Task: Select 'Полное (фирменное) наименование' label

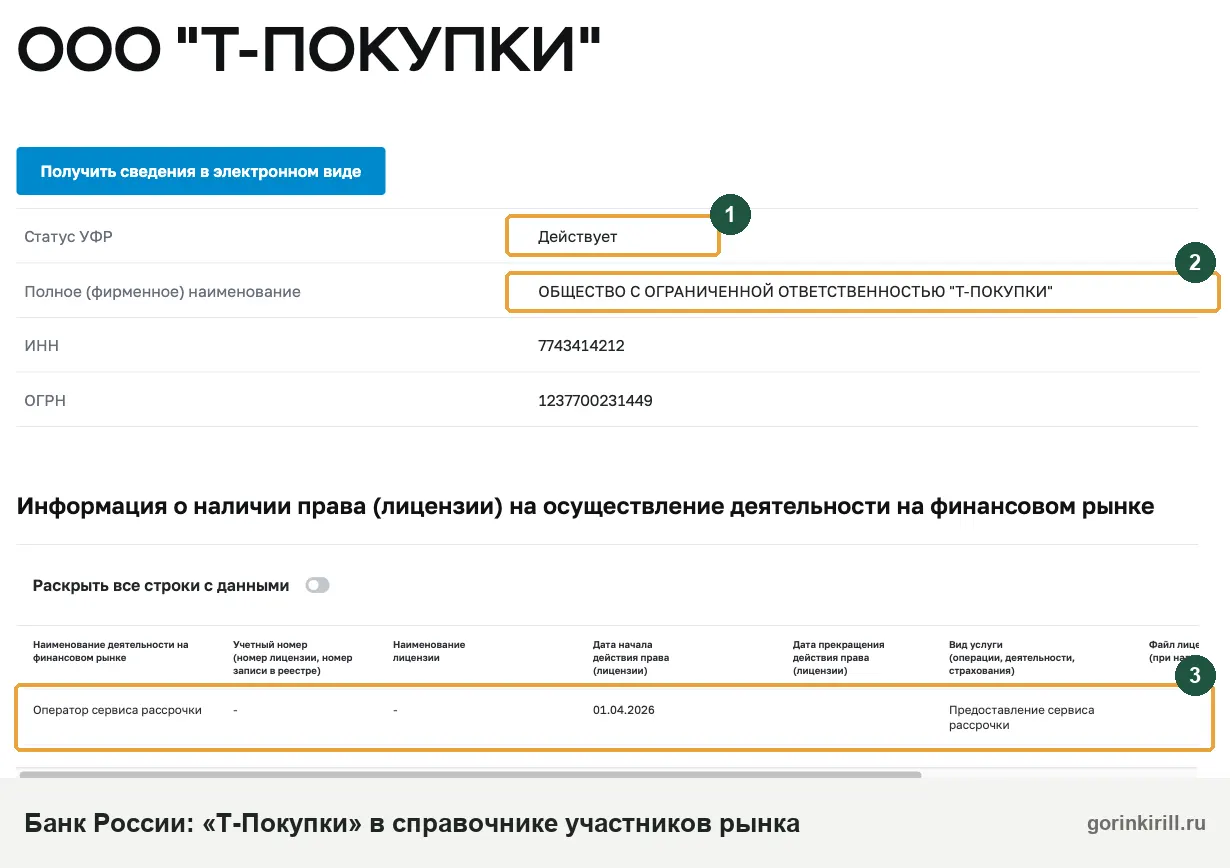Action: (162, 292)
